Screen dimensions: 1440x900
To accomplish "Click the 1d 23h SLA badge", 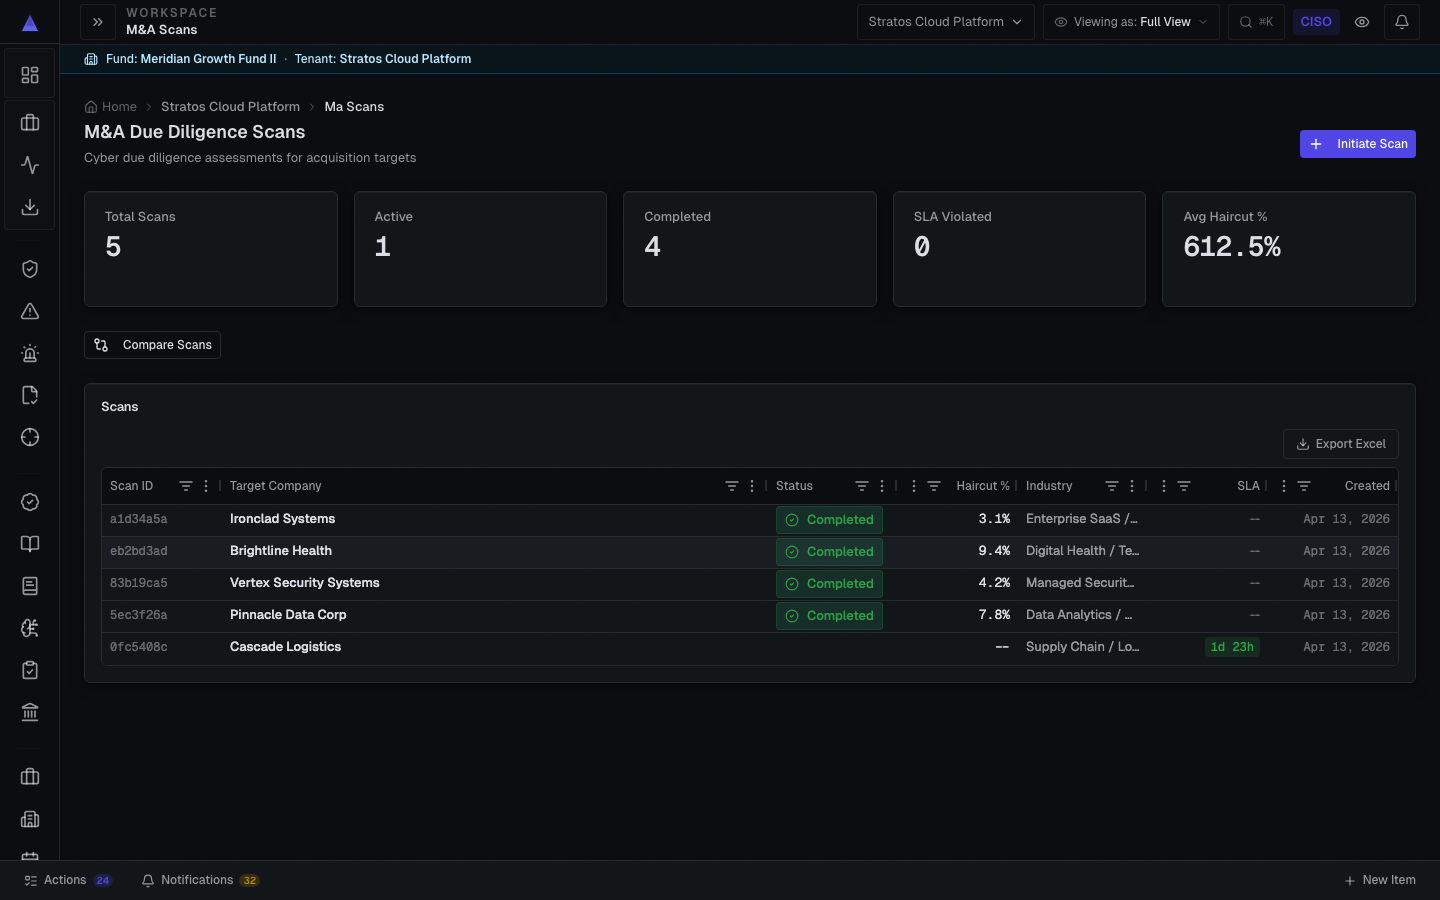I will pyautogui.click(x=1232, y=647).
